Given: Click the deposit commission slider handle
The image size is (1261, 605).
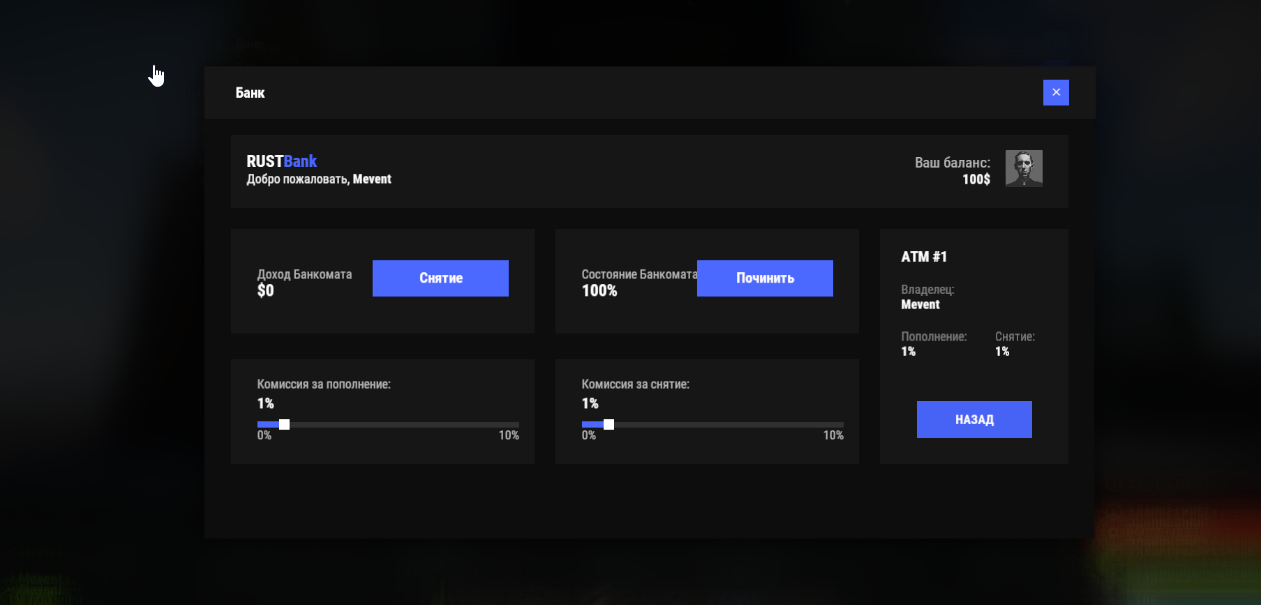Looking at the screenshot, I should tap(284, 425).
